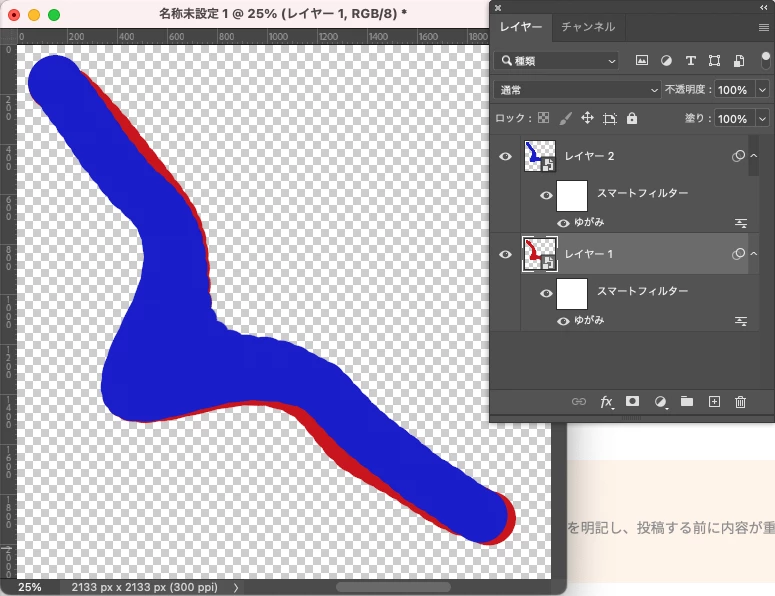This screenshot has height=596, width=775.
Task: Open status bar info arrow menu
Action: click(x=236, y=587)
